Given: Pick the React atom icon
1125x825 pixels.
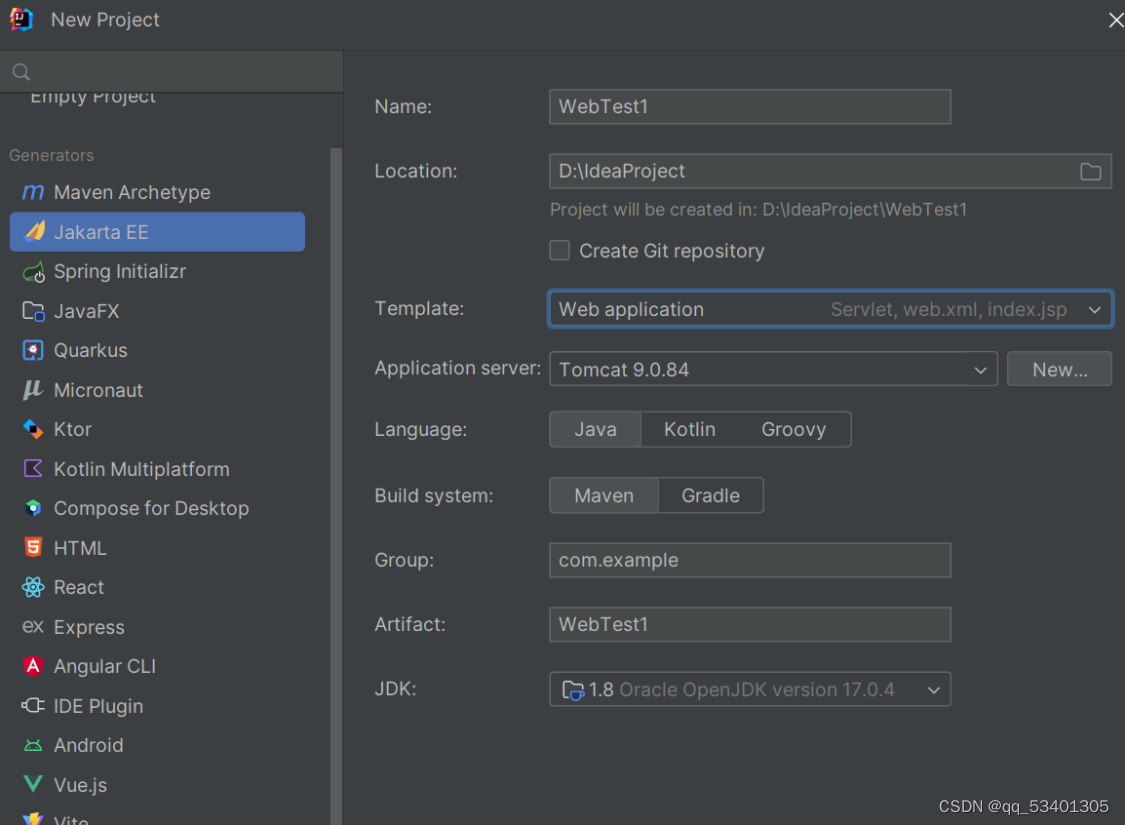Looking at the screenshot, I should [x=33, y=587].
